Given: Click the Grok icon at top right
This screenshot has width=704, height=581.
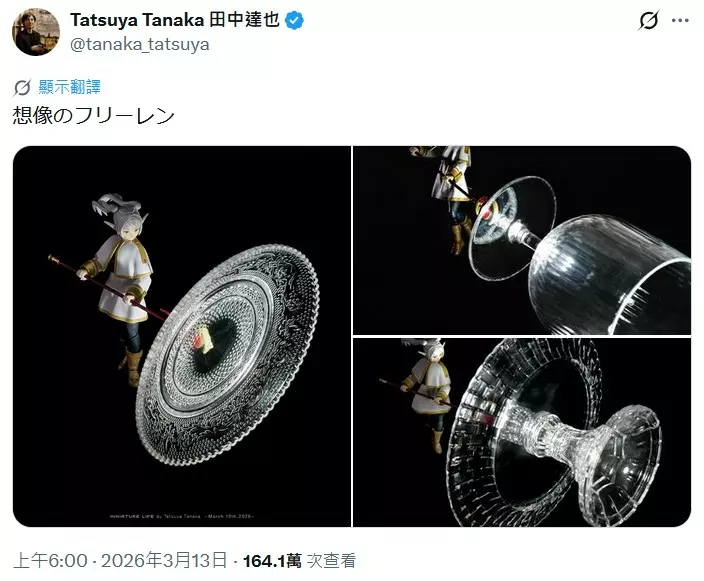Looking at the screenshot, I should click(648, 21).
